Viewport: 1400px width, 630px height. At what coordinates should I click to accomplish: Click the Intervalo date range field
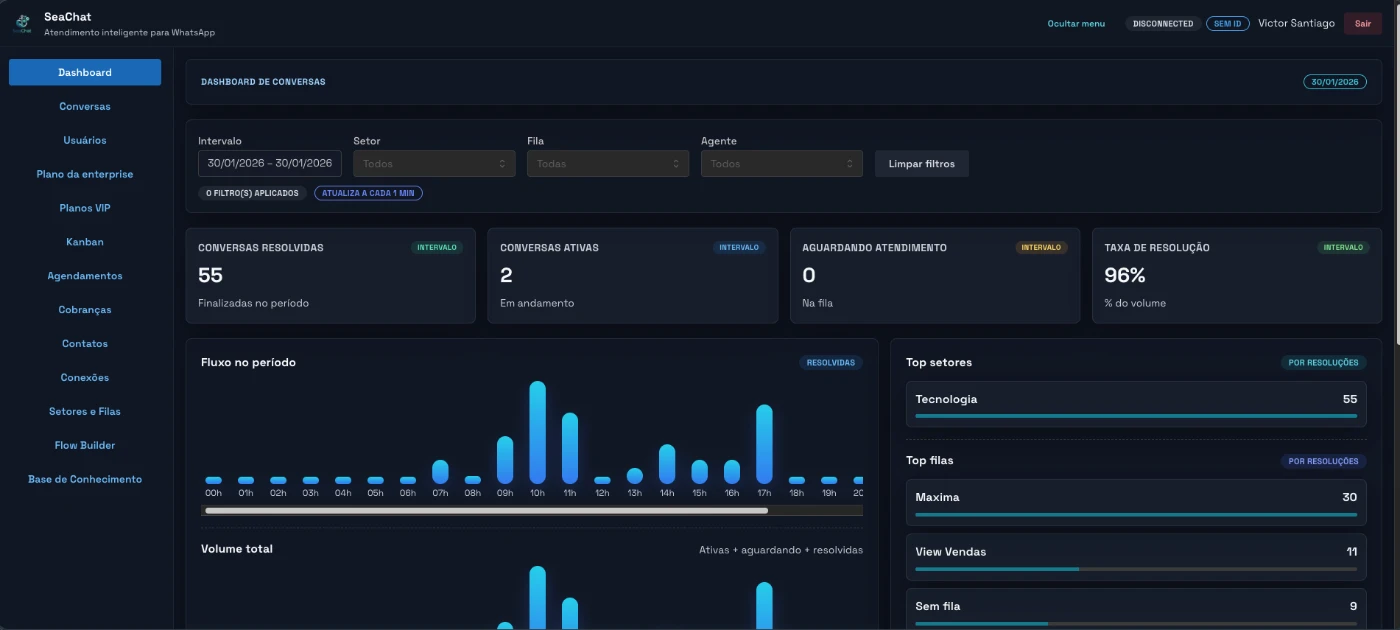(269, 164)
